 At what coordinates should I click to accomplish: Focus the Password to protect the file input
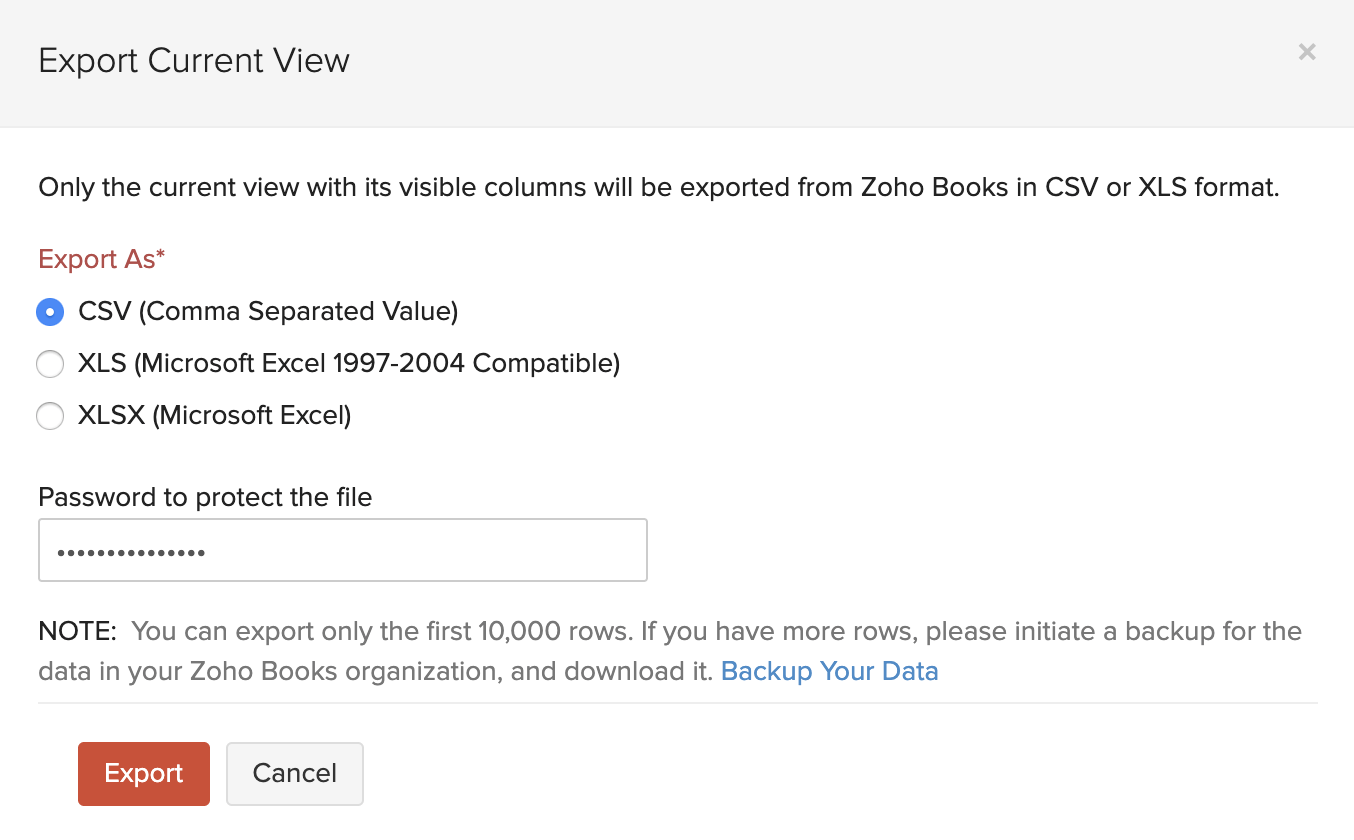(342, 549)
